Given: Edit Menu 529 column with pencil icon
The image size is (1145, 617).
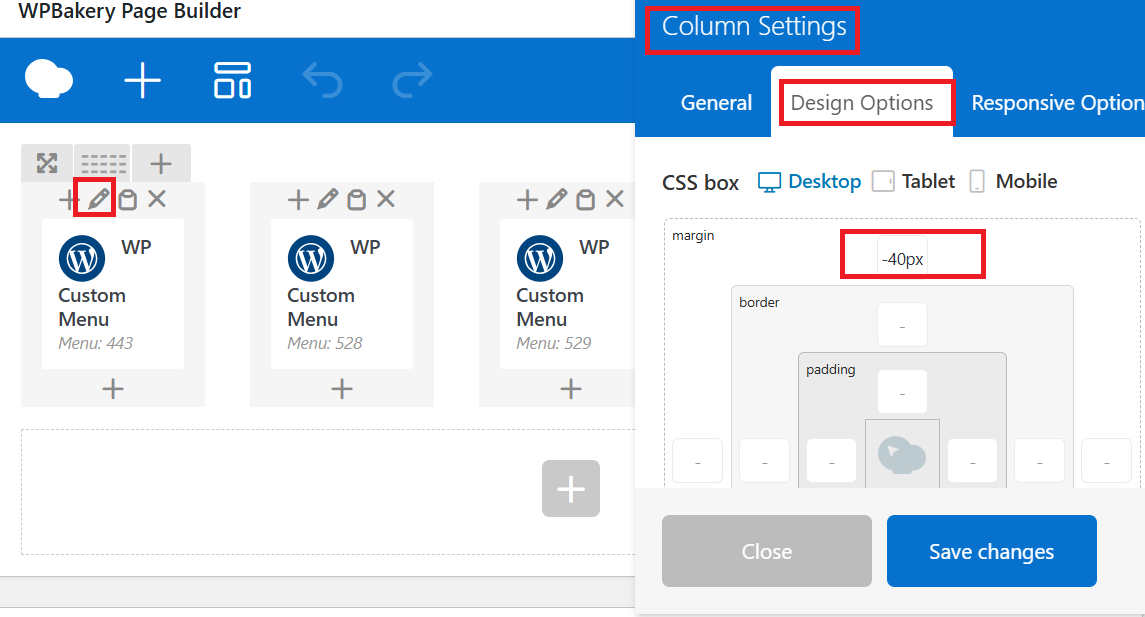Looking at the screenshot, I should (557, 199).
